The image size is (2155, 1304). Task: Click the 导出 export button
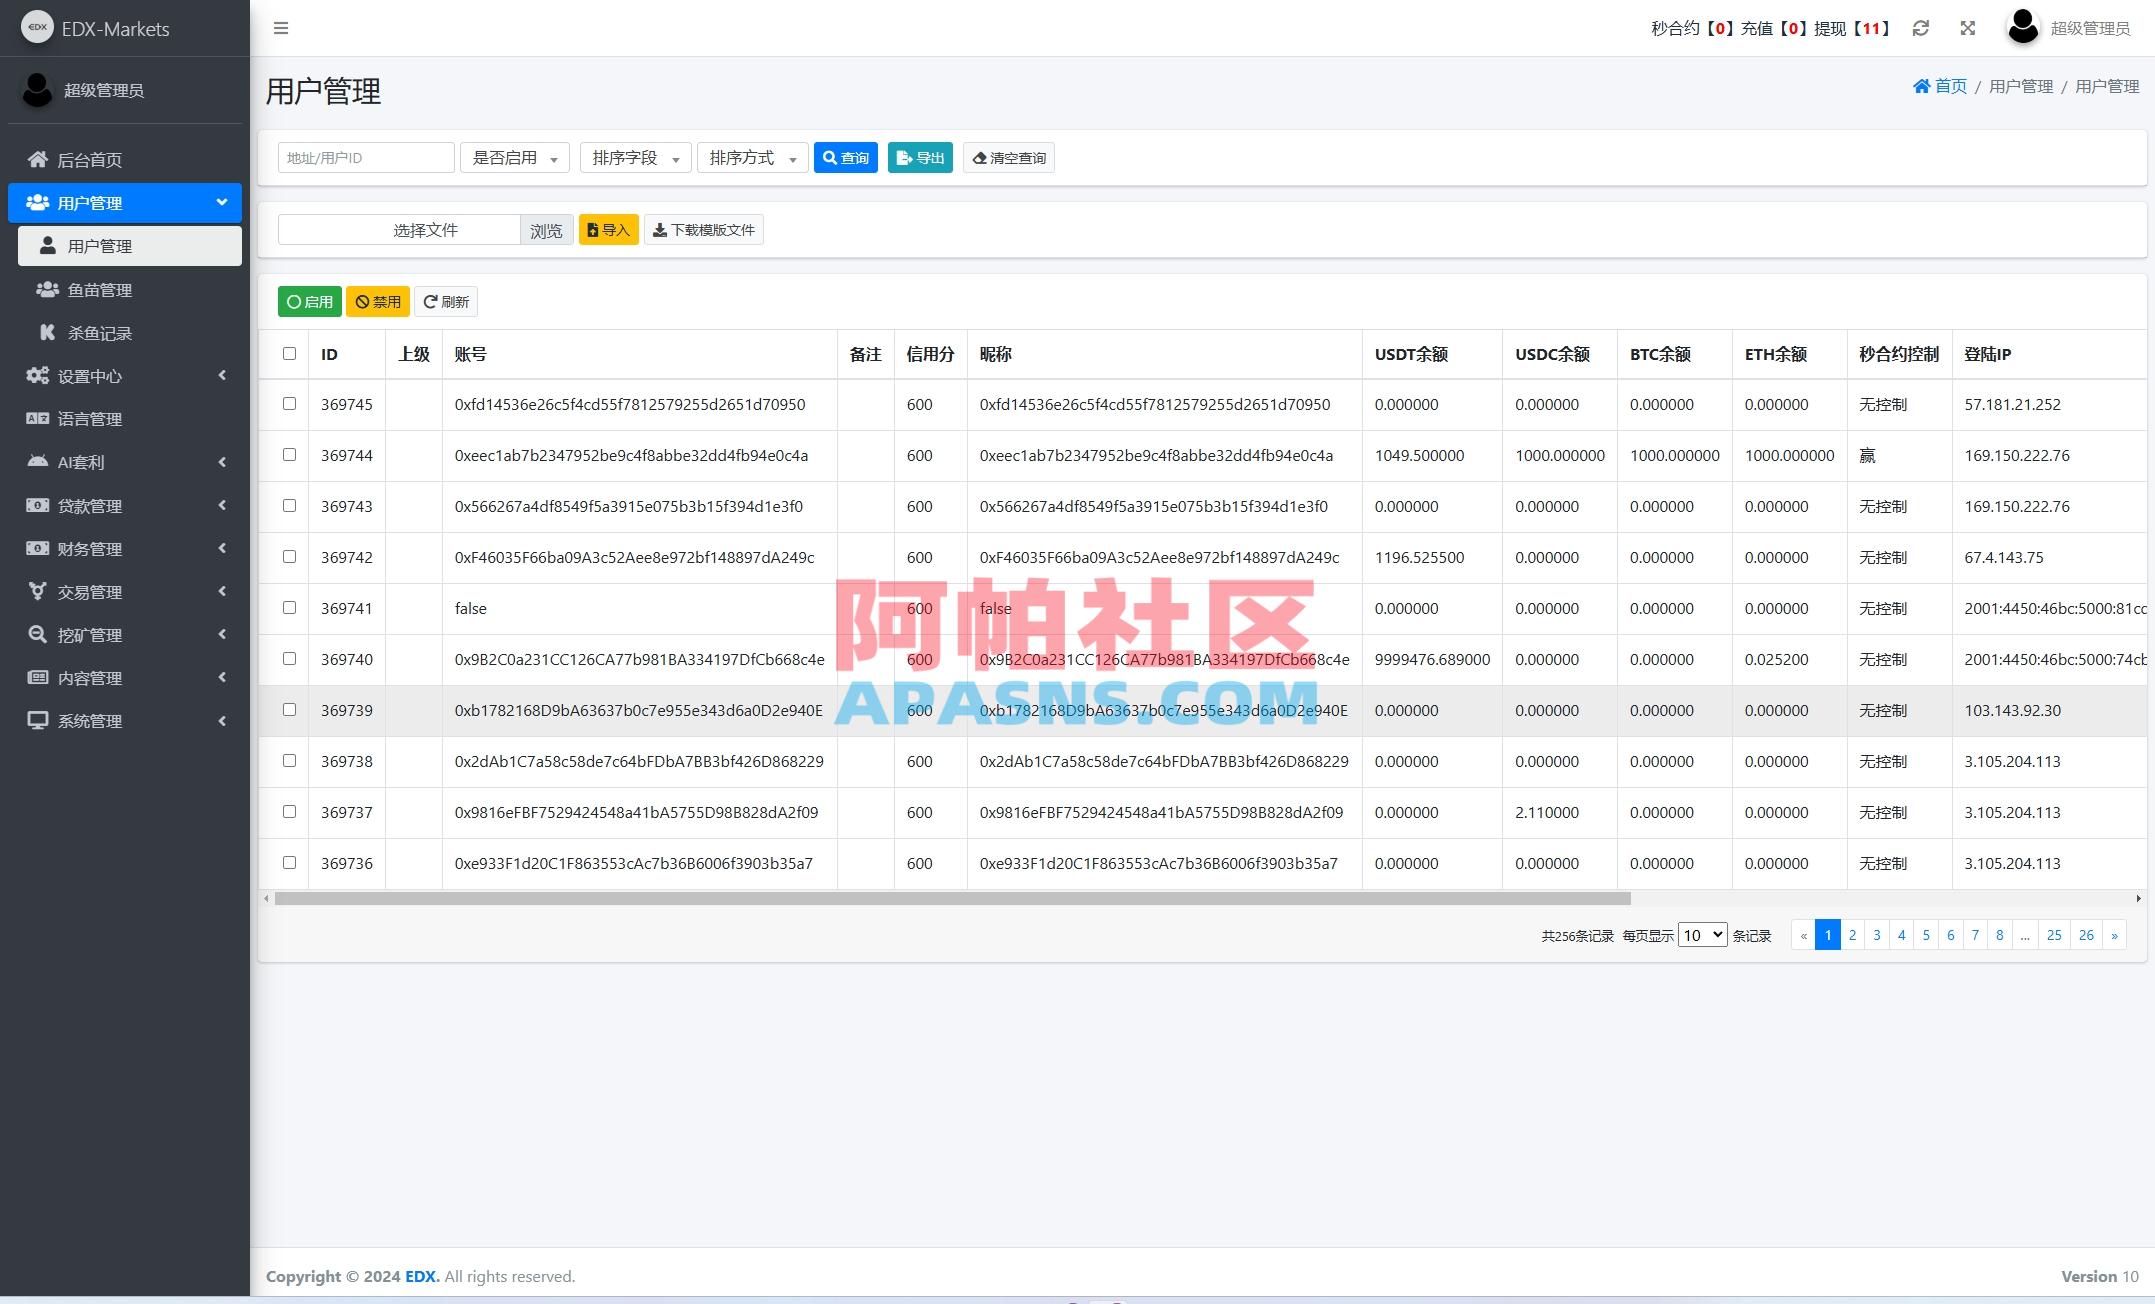[918, 157]
